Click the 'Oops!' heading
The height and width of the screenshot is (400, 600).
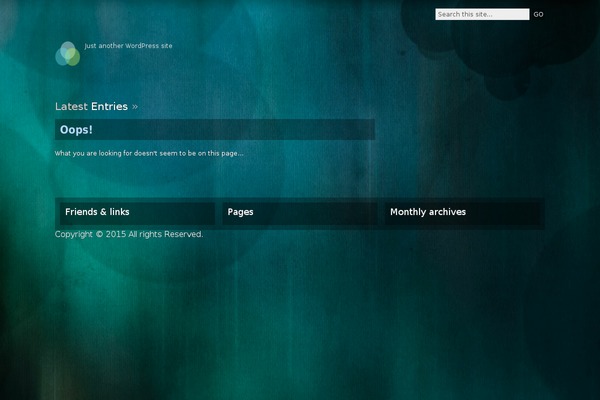click(x=76, y=130)
